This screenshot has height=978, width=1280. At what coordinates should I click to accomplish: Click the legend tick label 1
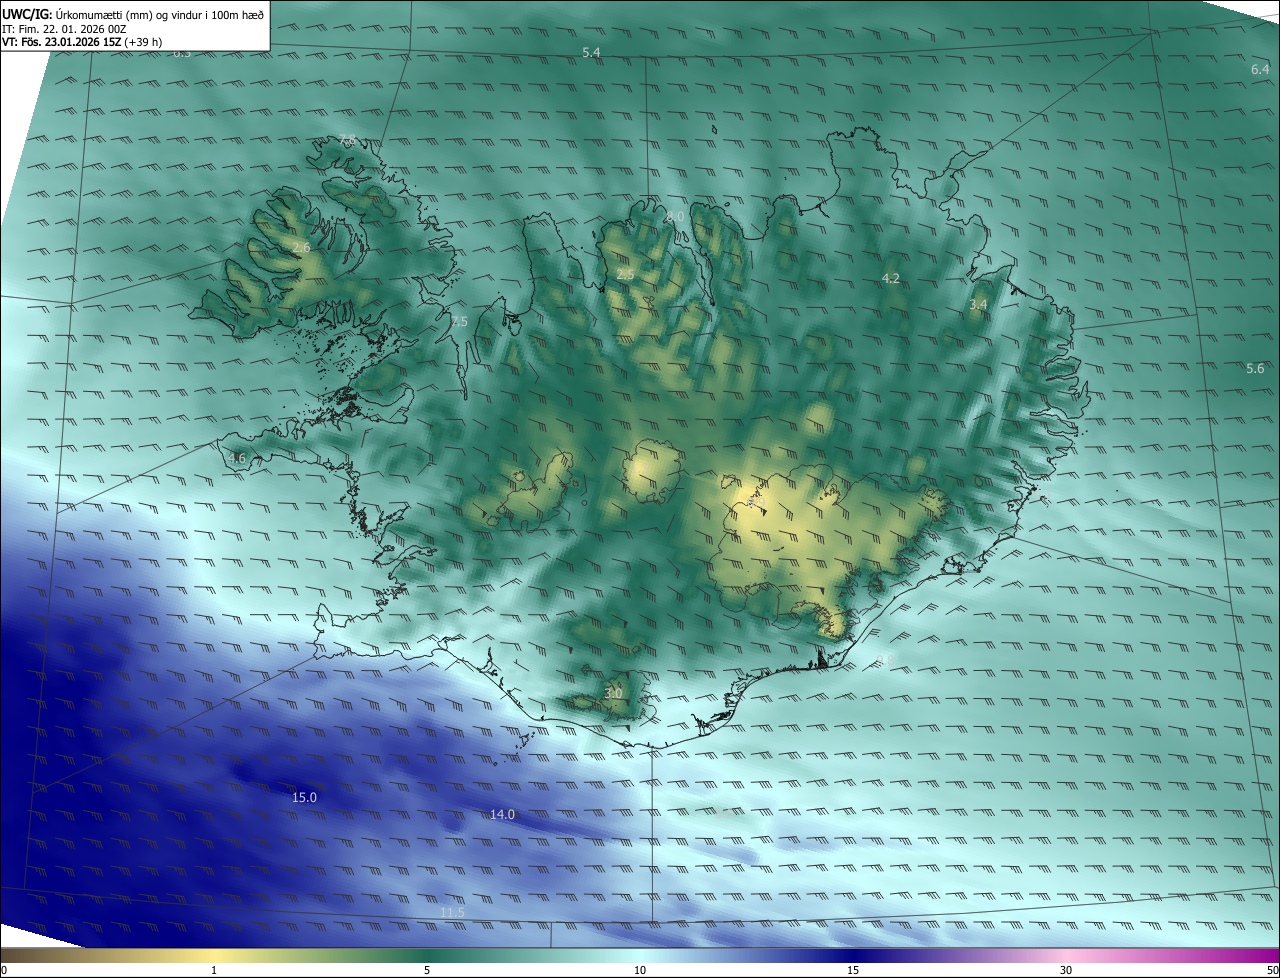pyautogui.click(x=214, y=970)
